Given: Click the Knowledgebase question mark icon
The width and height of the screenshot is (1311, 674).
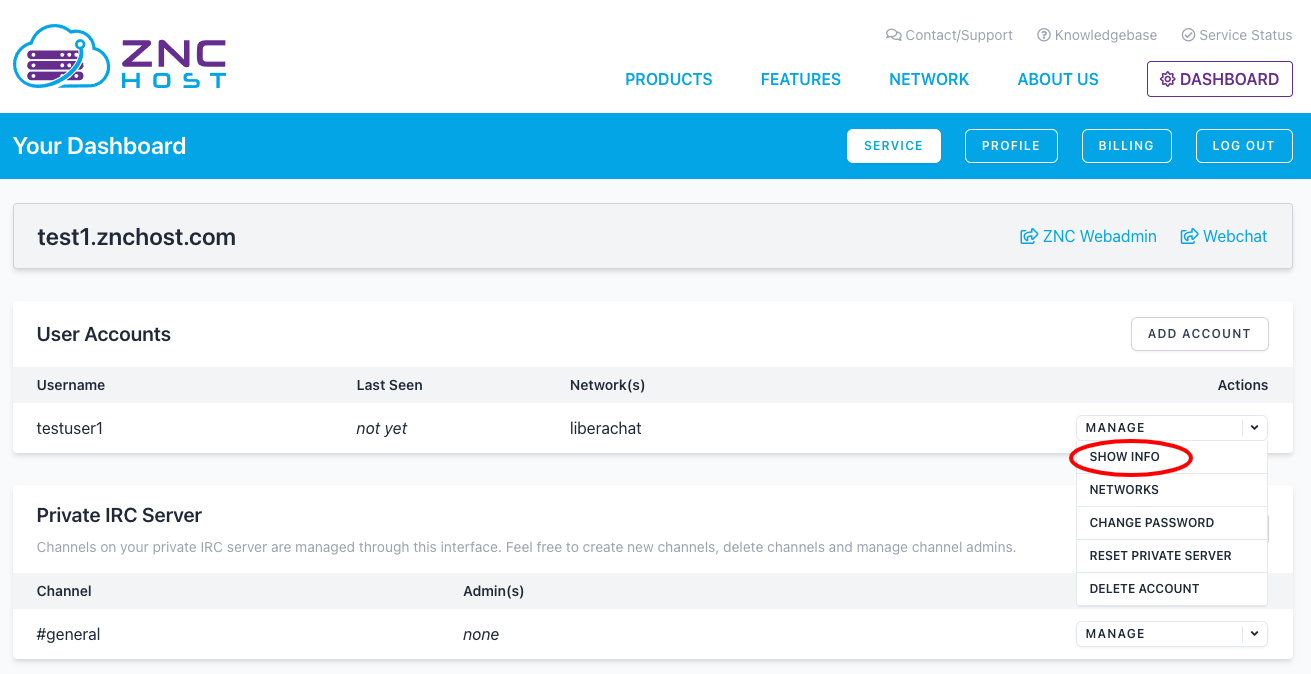Looking at the screenshot, I should [1044, 35].
